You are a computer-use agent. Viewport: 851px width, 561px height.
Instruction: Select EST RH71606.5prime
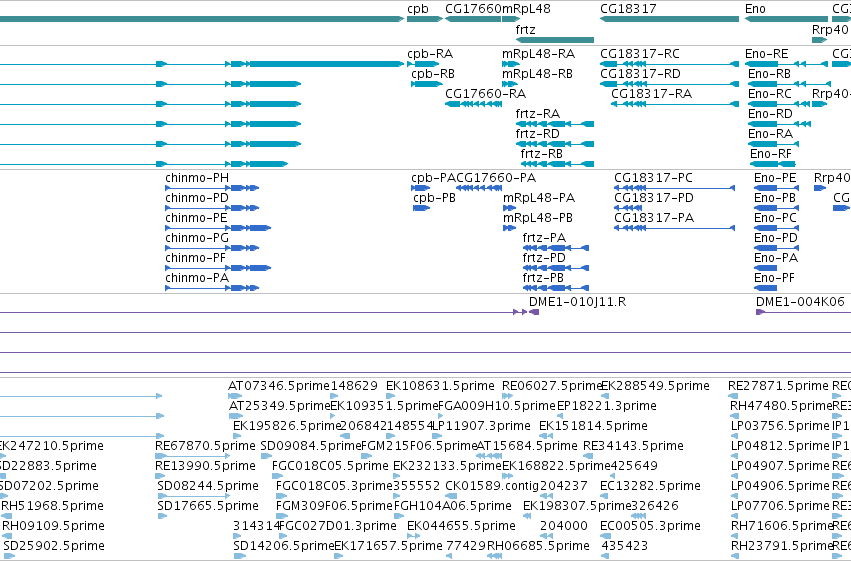tap(735, 536)
